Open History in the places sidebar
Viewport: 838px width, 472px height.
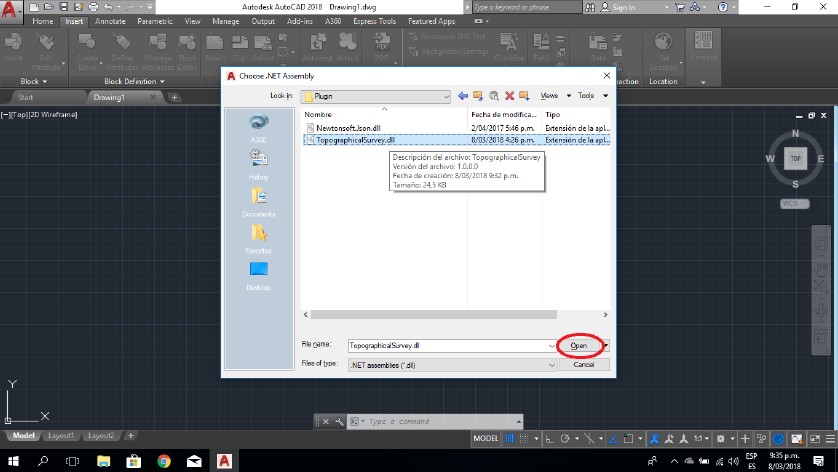tap(259, 165)
